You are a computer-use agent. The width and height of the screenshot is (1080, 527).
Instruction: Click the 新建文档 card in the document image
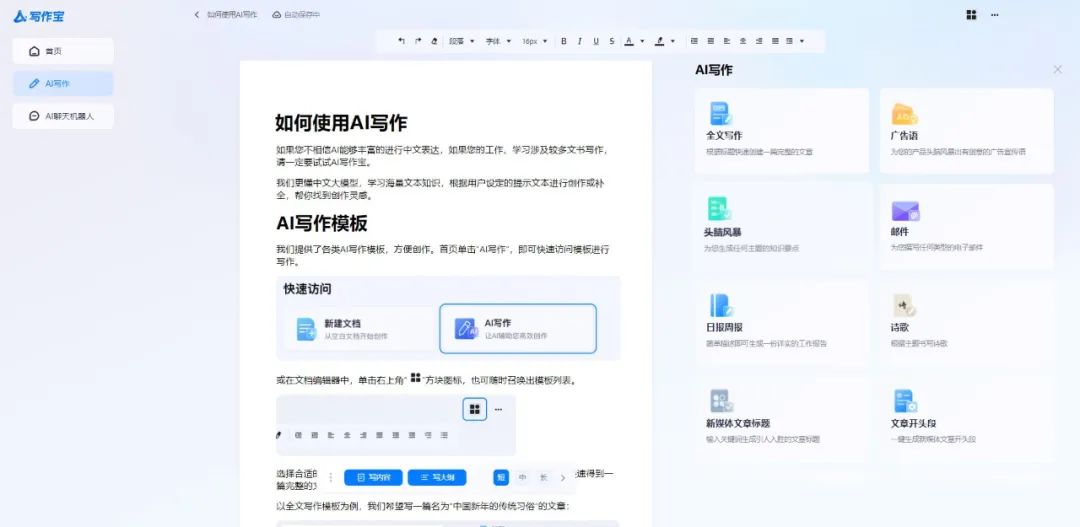click(359, 329)
